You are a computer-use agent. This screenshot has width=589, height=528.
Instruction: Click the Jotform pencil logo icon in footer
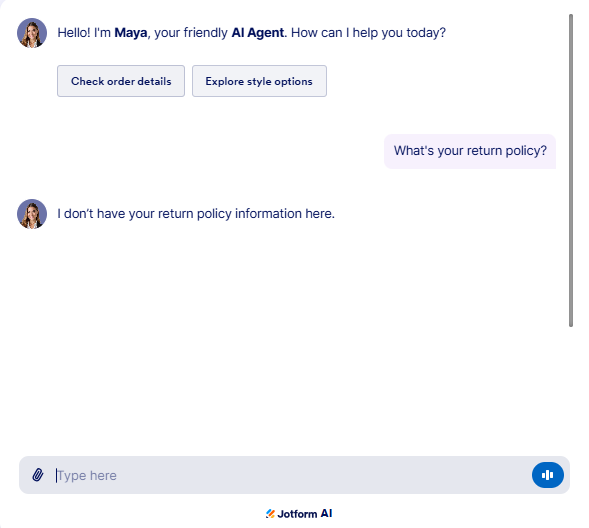pyautogui.click(x=270, y=513)
